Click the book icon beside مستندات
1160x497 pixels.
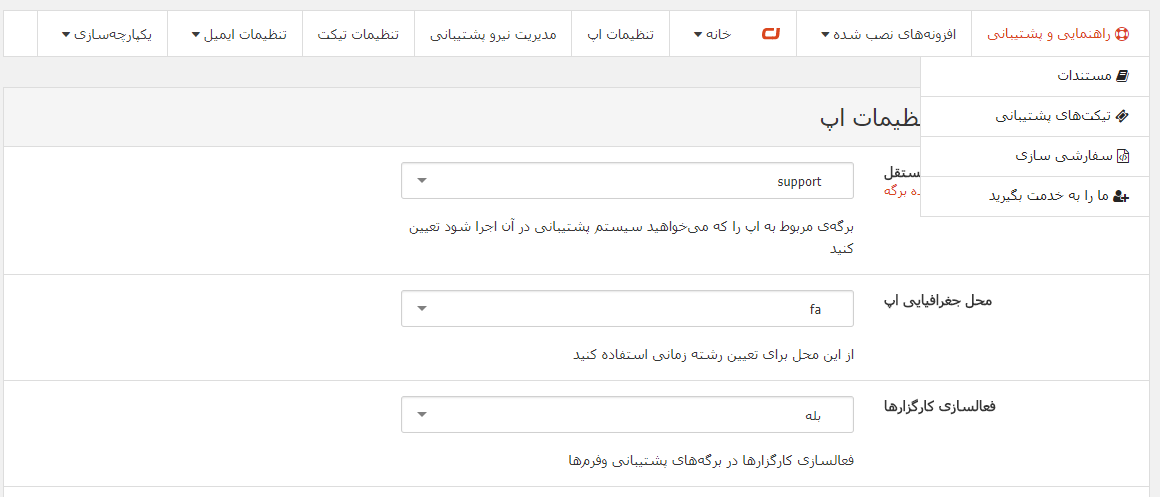coord(1121,76)
